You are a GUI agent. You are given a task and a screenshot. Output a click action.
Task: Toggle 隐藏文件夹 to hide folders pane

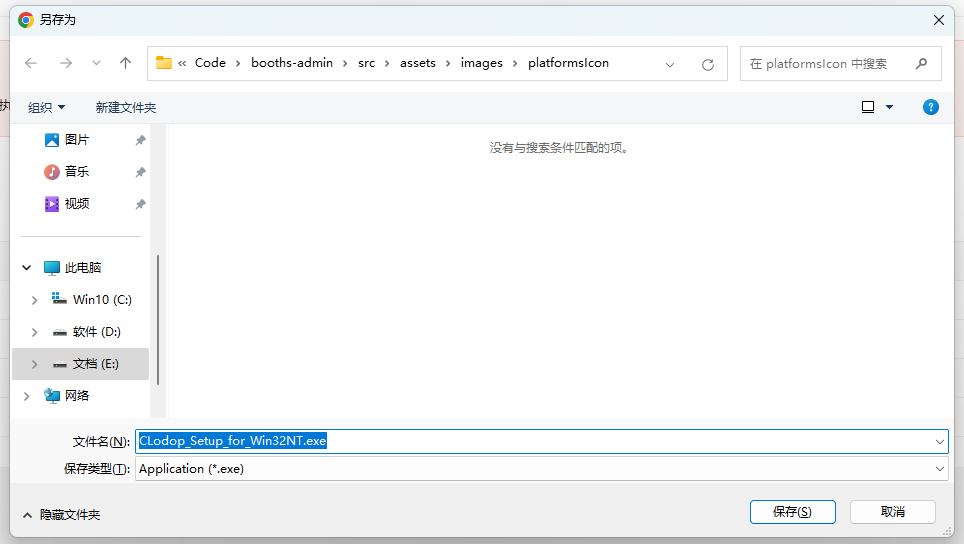61,515
